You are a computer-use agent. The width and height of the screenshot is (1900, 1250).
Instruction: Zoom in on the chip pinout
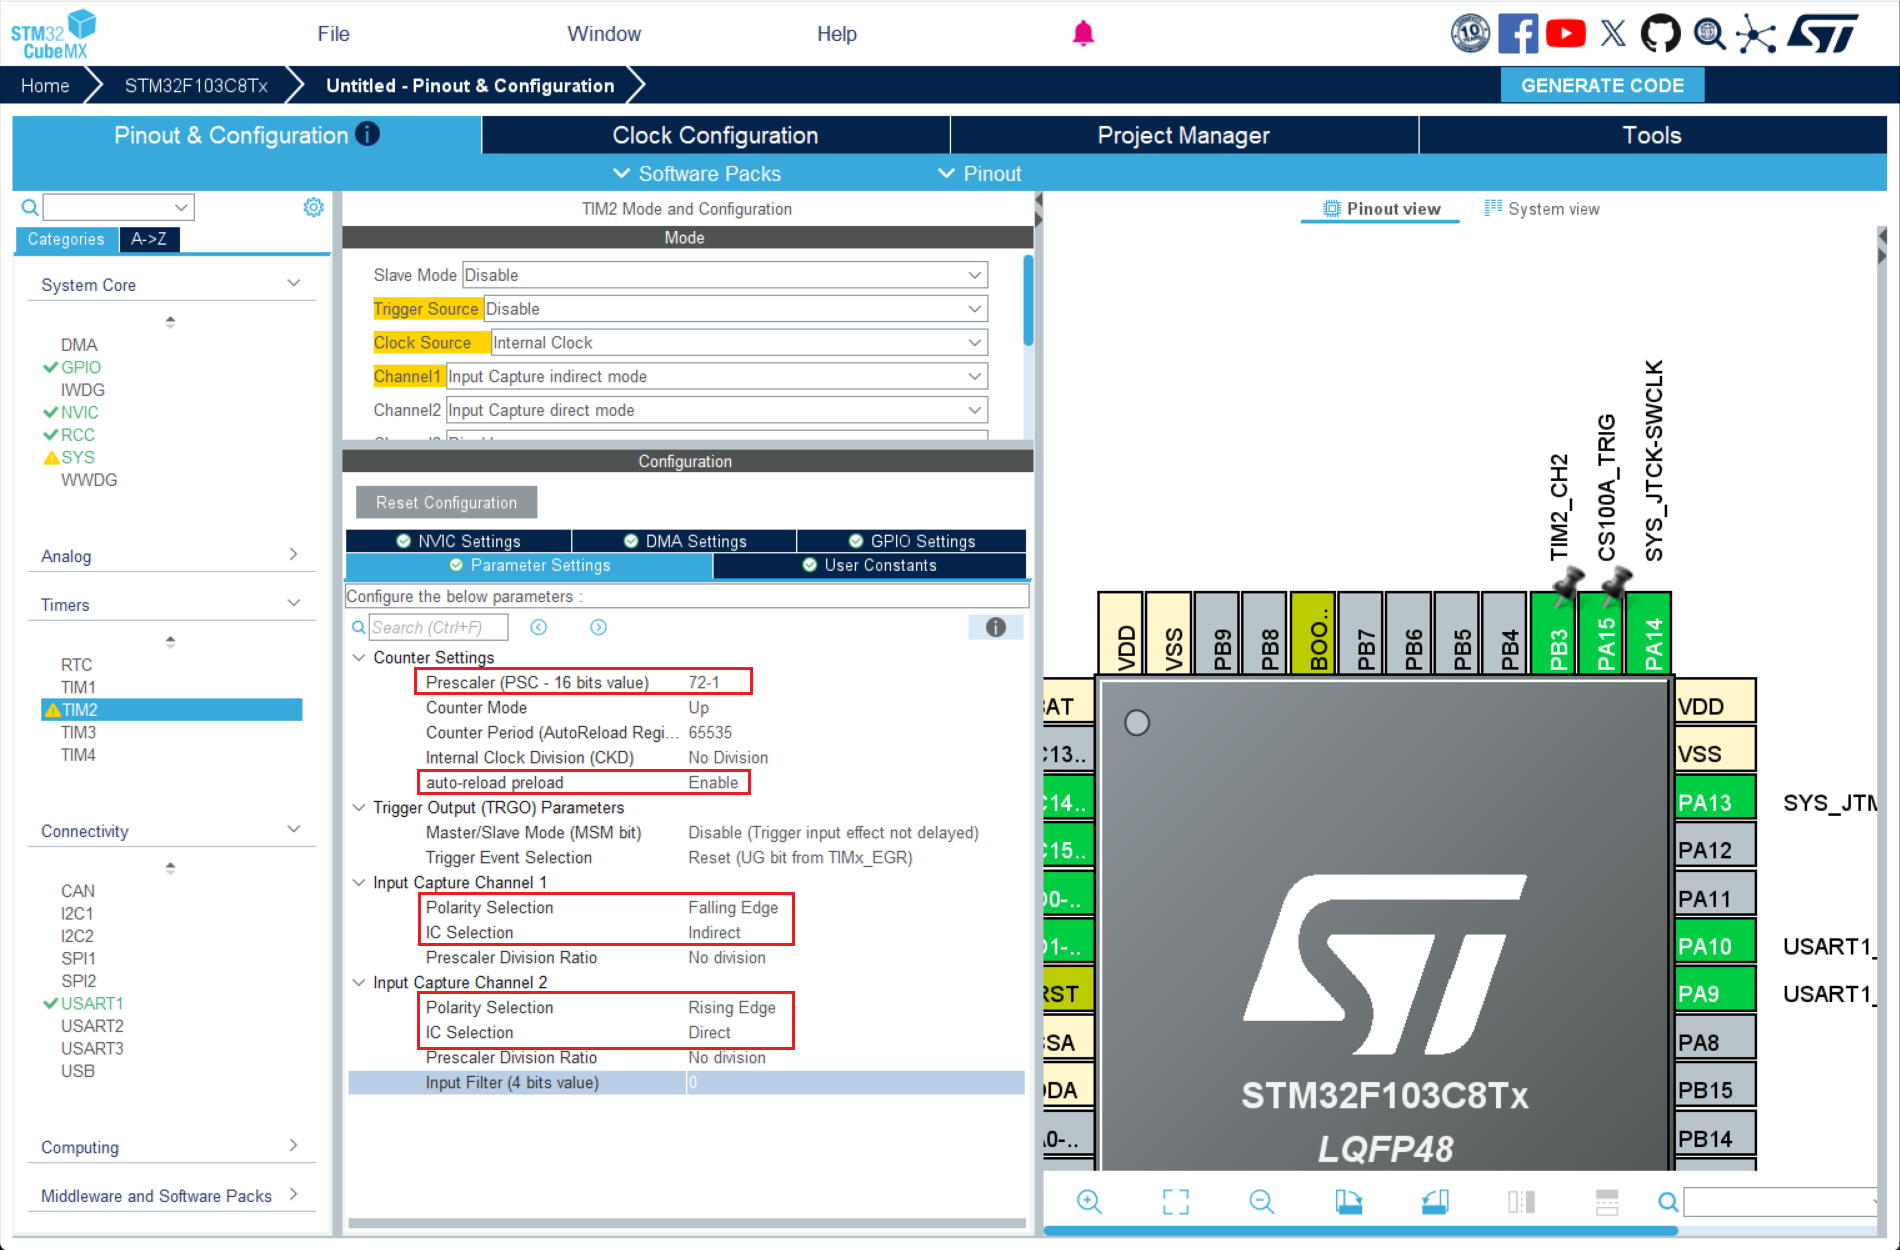pos(1089,1201)
